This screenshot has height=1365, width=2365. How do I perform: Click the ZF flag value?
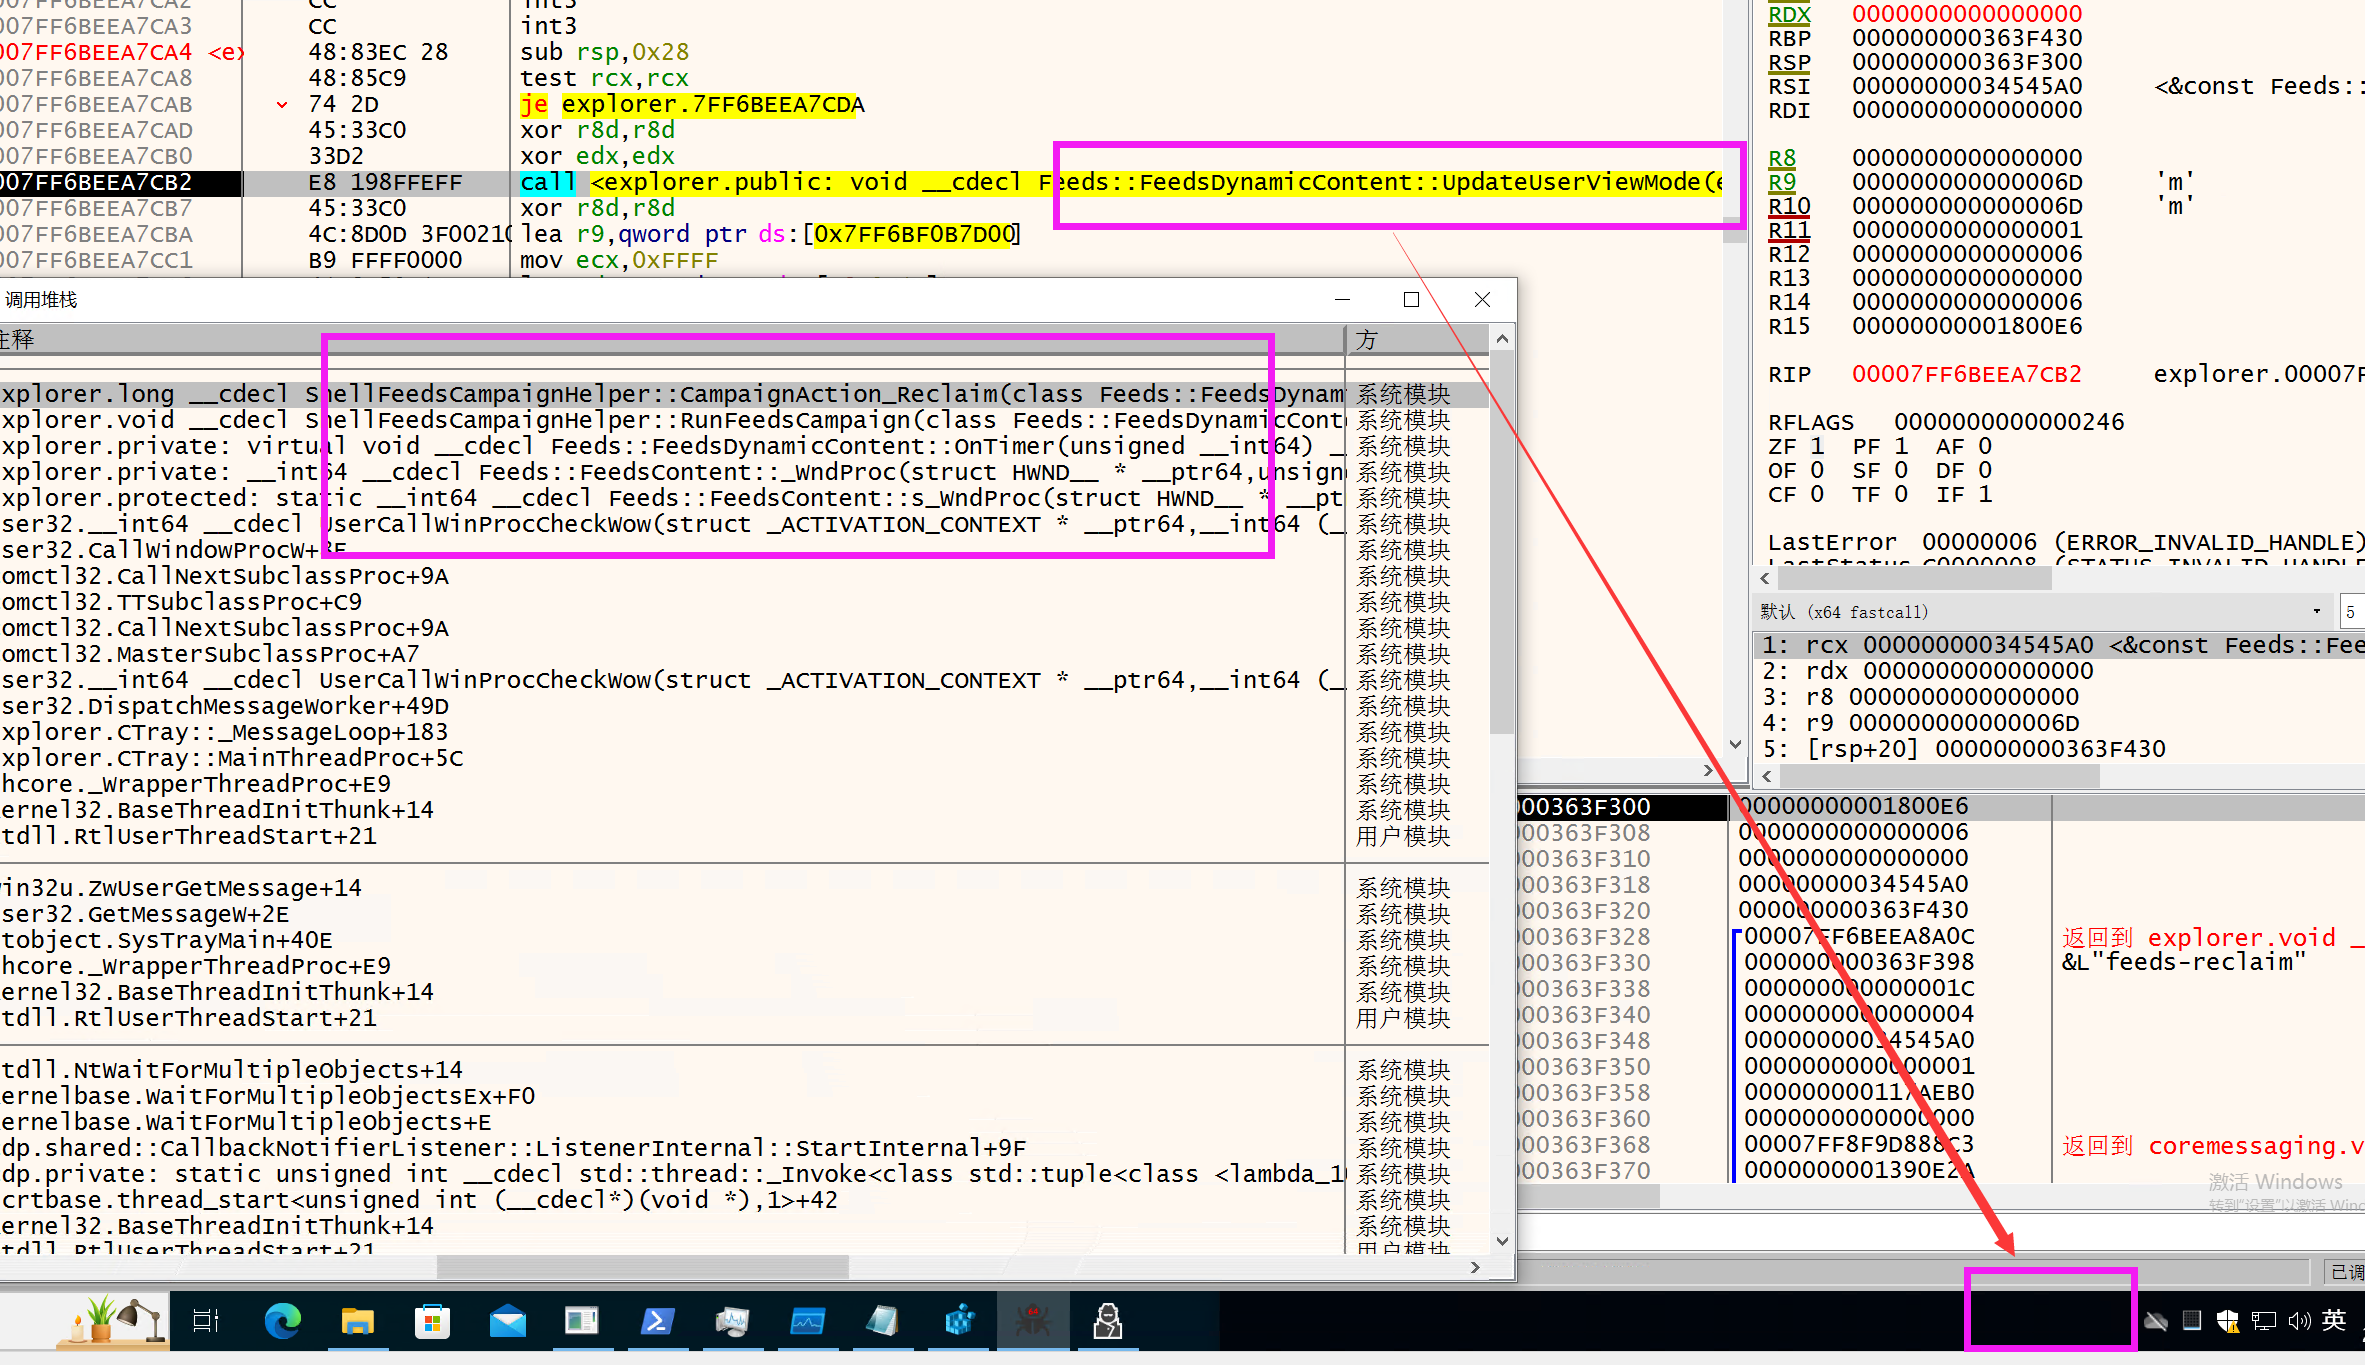click(x=1817, y=446)
